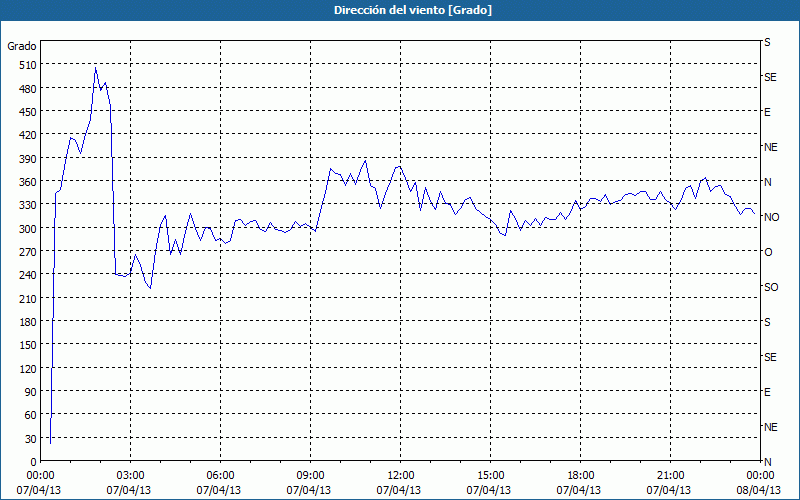
Task: Click the 420 degree axis value
Action: coord(28,135)
